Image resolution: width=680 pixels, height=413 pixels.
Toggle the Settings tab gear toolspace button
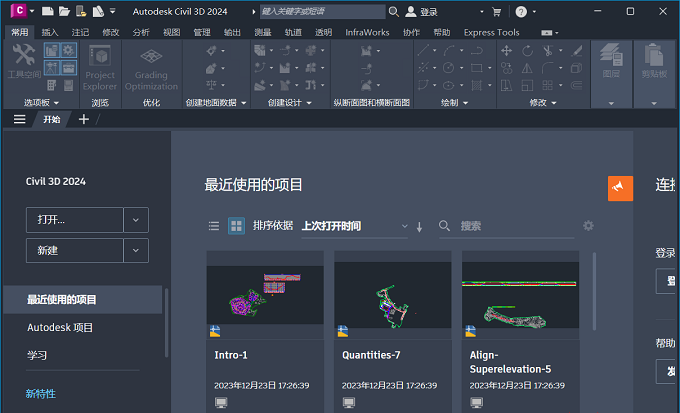click(x=69, y=50)
